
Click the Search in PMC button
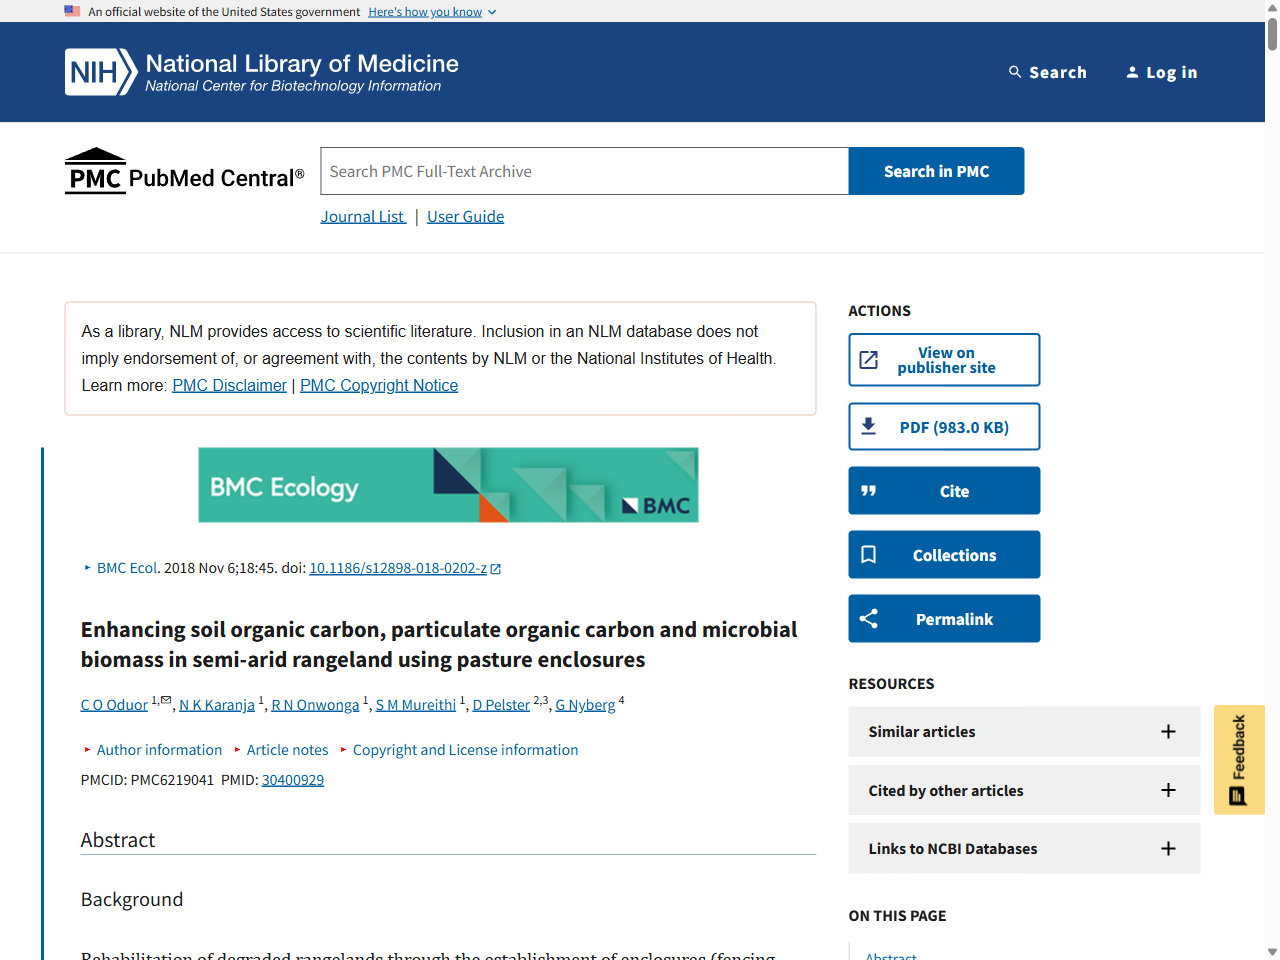click(x=935, y=171)
